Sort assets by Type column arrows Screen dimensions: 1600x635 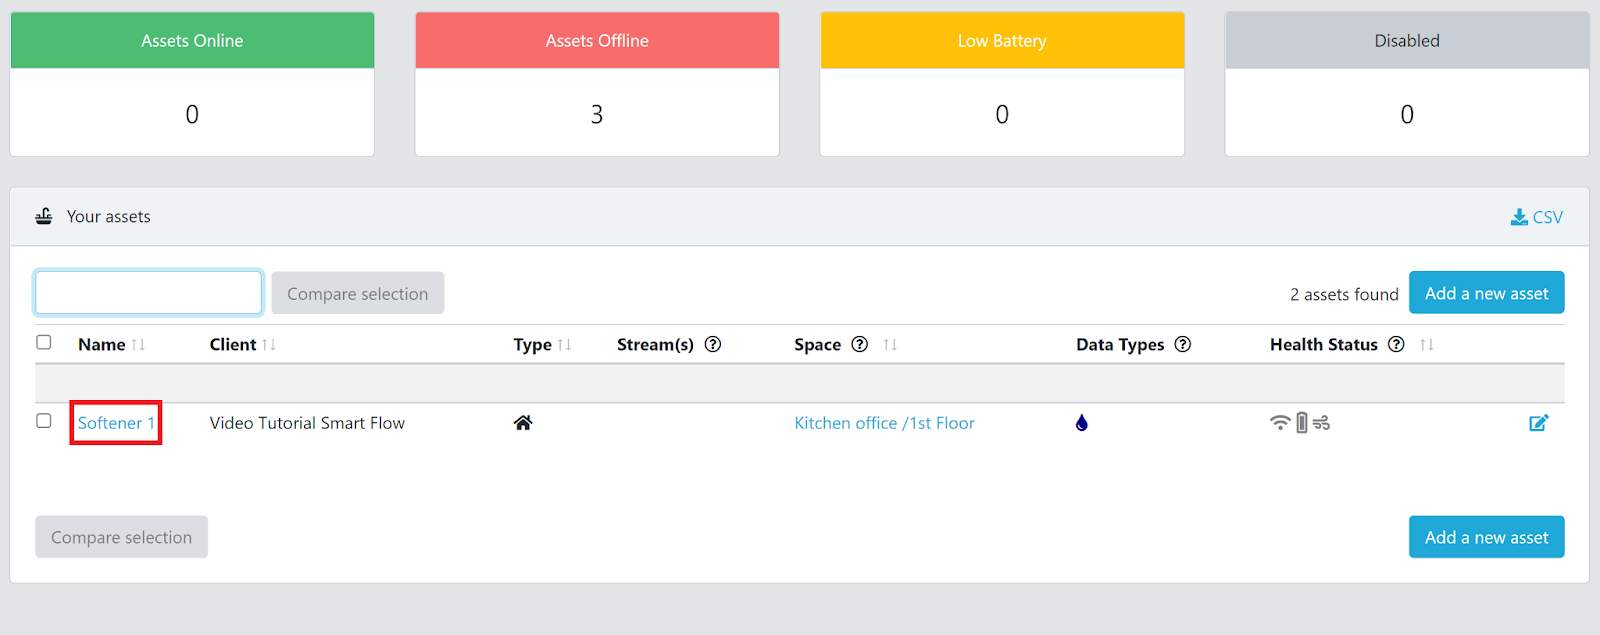(x=565, y=345)
